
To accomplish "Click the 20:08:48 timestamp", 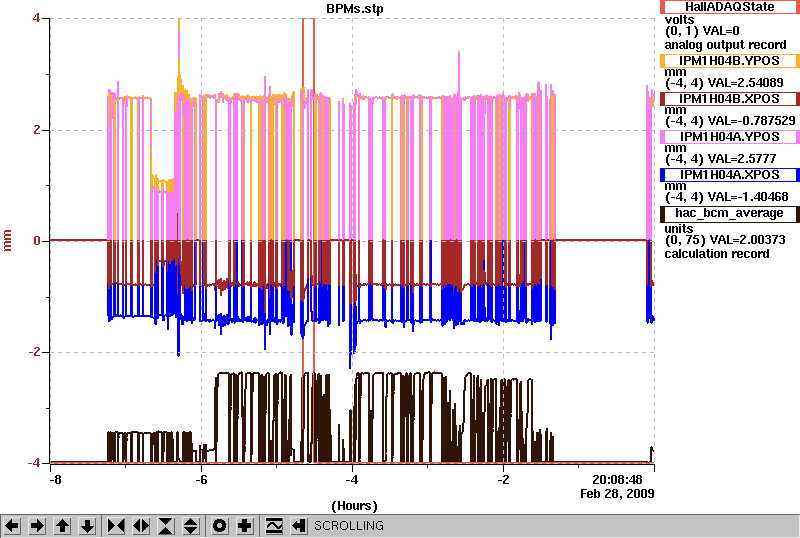I will tap(617, 480).
